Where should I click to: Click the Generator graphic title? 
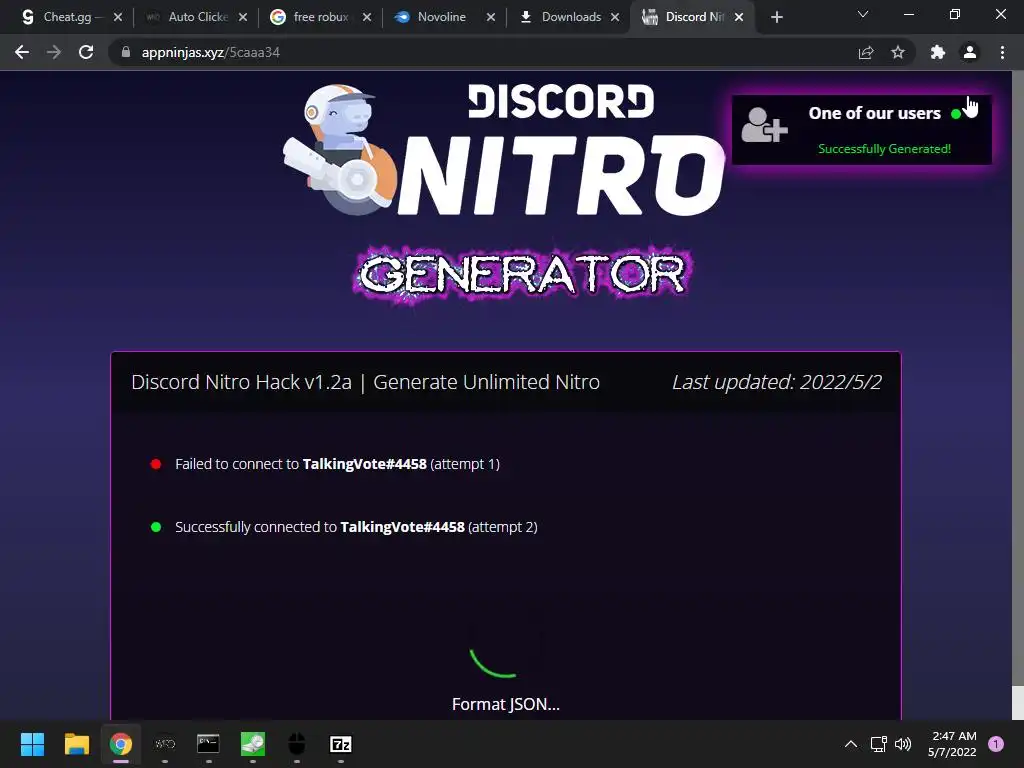point(522,274)
